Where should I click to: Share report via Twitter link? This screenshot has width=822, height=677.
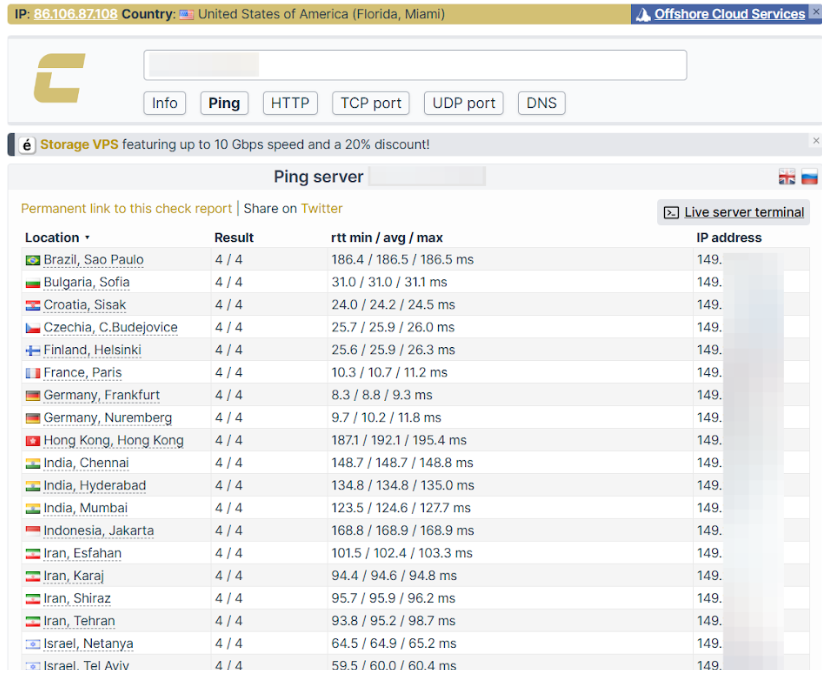point(322,209)
